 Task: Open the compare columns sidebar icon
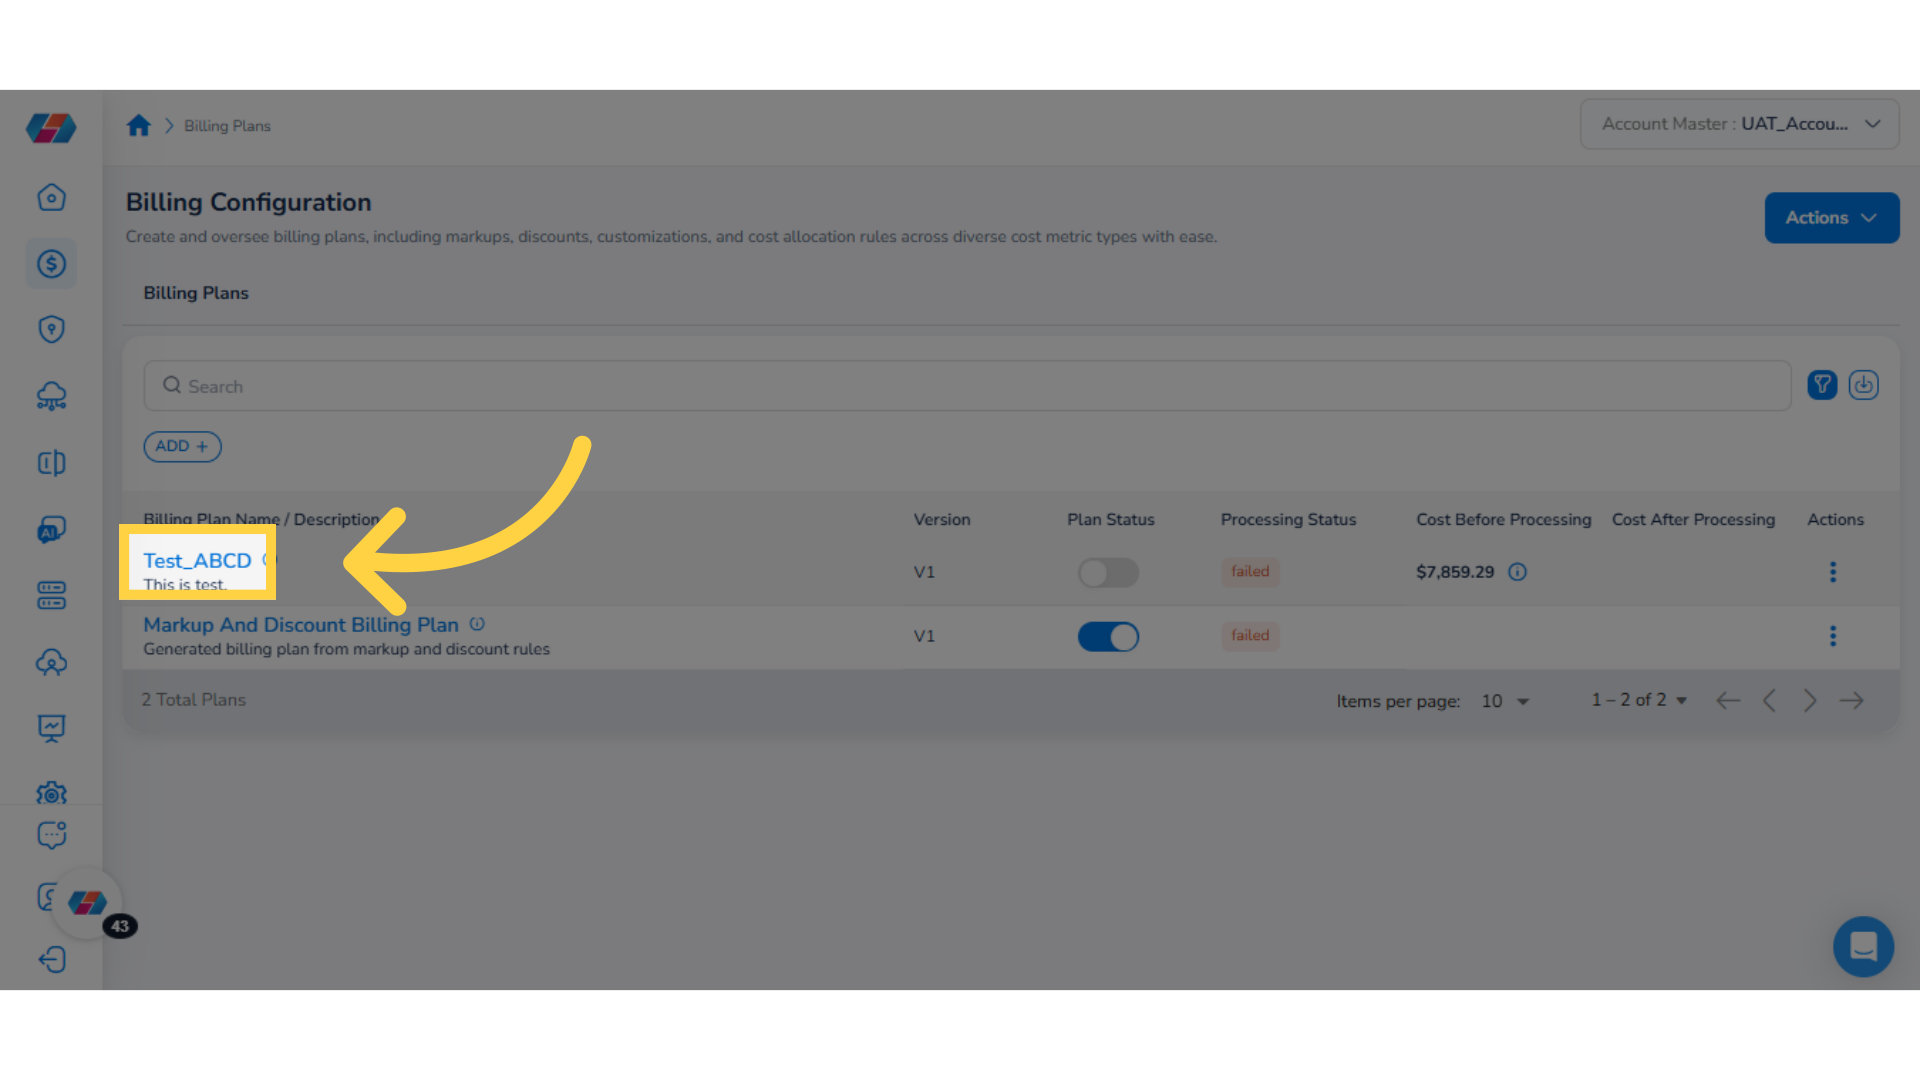51,462
